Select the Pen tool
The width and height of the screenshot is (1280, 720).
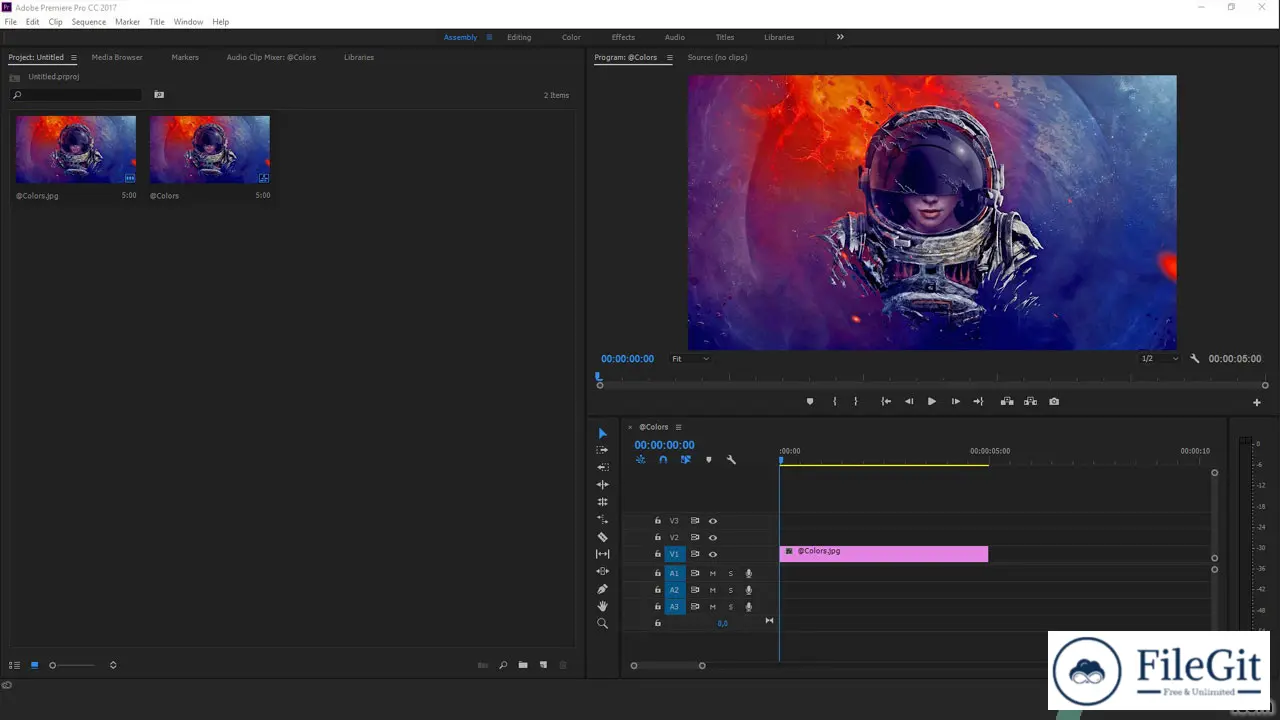point(602,589)
